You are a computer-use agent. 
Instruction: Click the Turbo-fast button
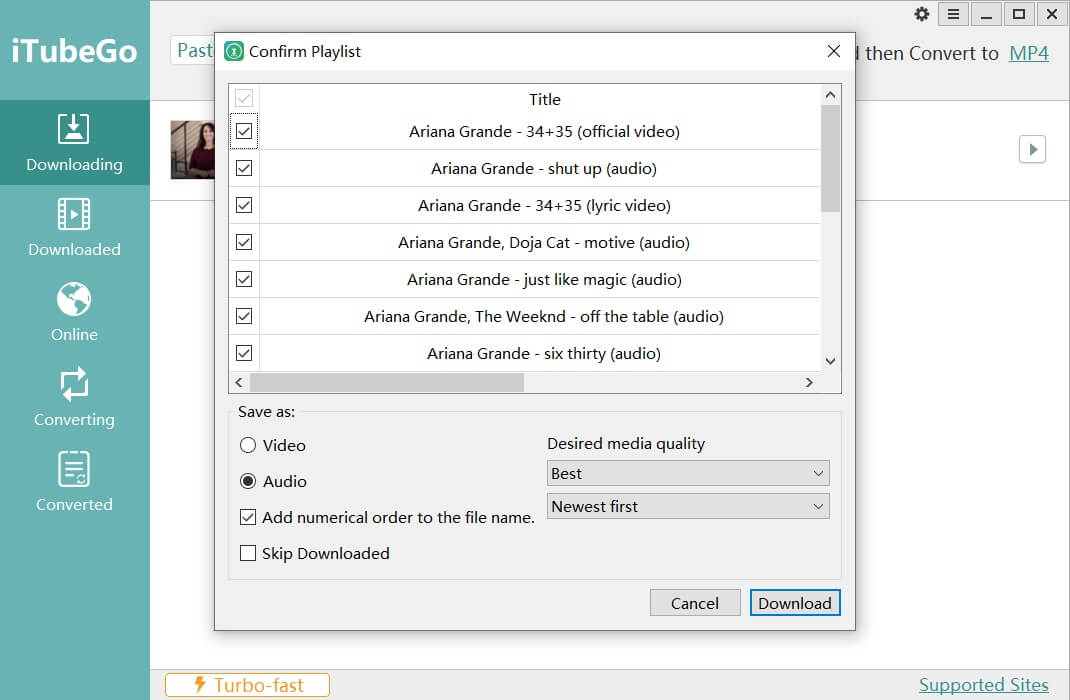point(247,685)
